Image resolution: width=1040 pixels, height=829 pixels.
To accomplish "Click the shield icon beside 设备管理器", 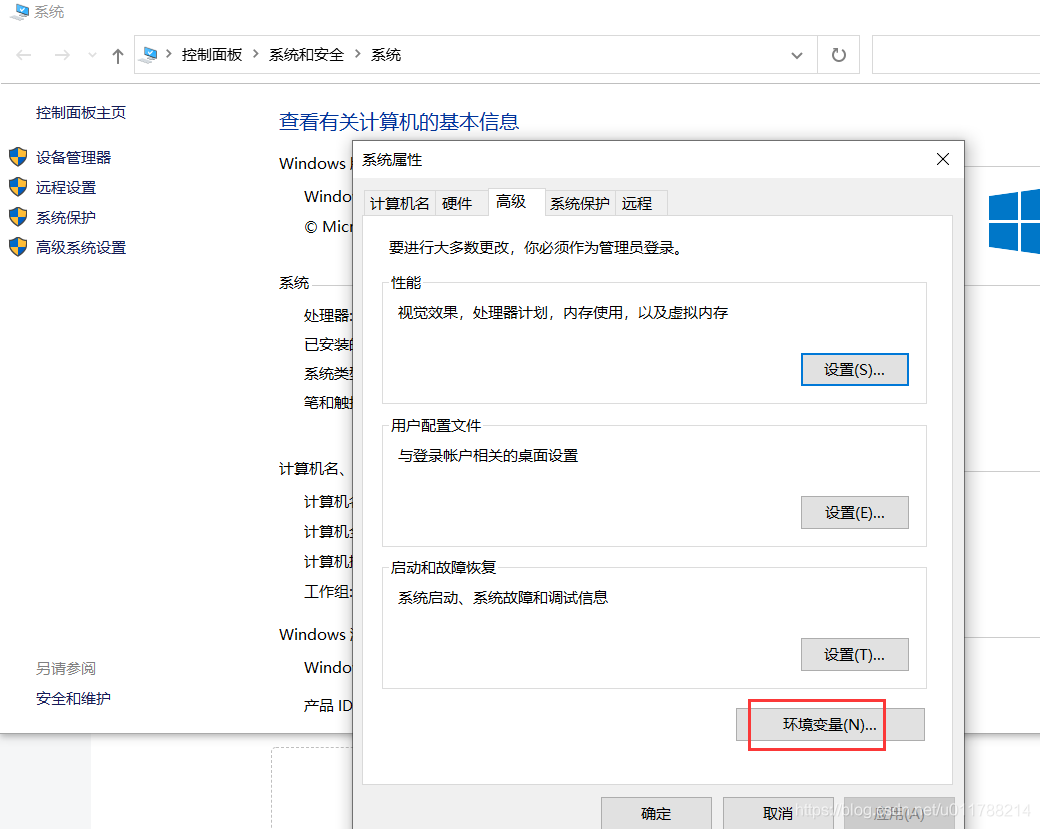I will point(17,156).
